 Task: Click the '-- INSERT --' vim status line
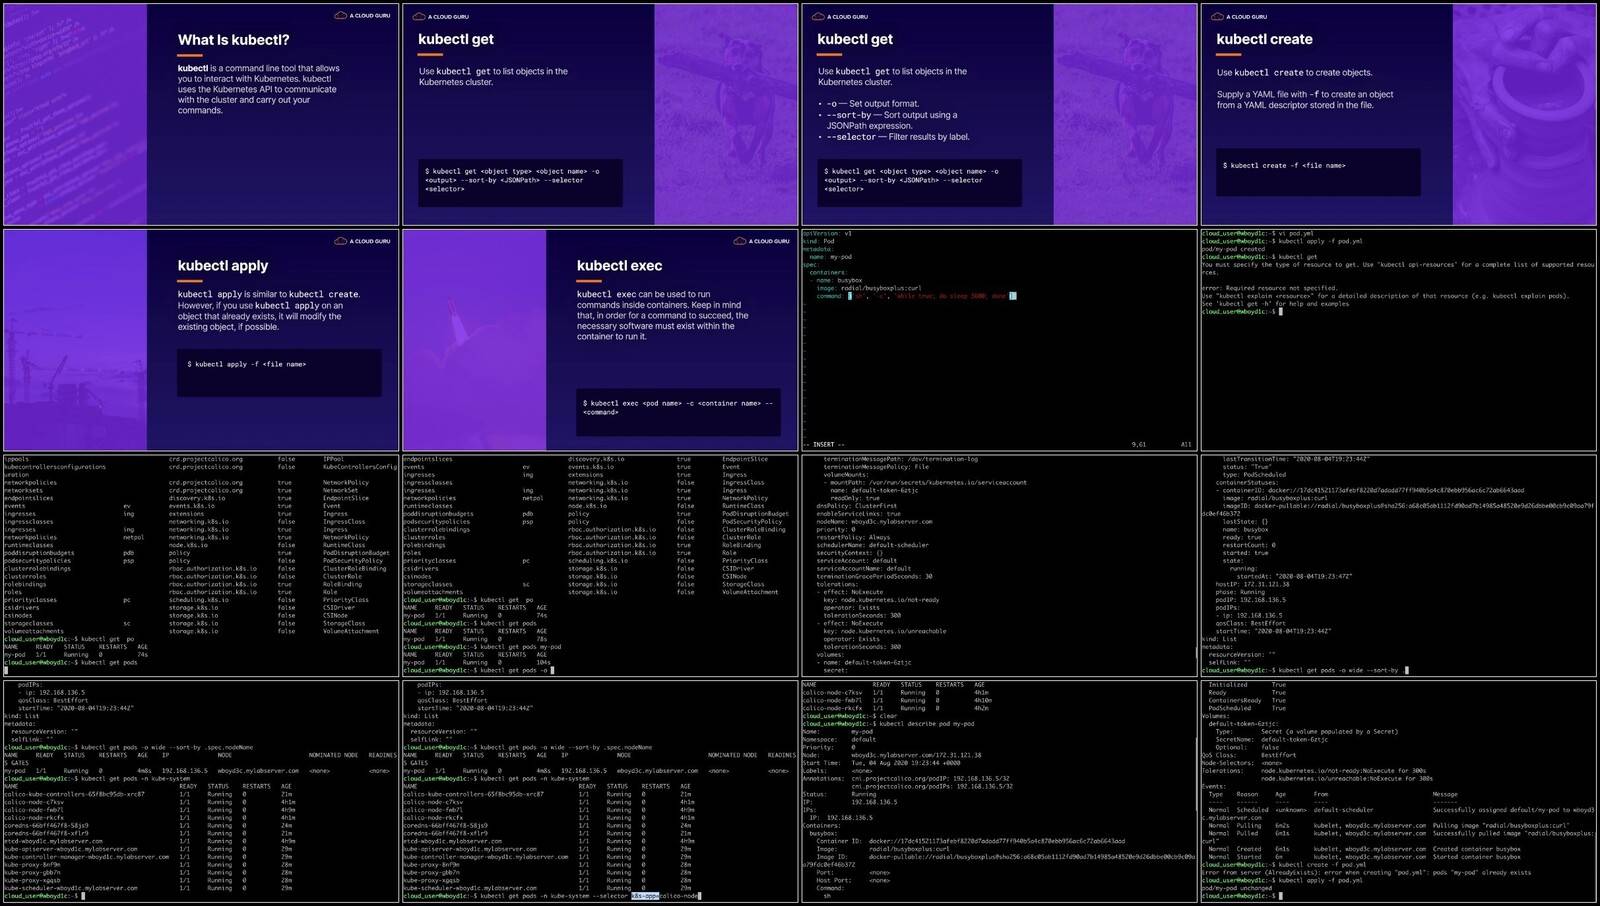825,444
